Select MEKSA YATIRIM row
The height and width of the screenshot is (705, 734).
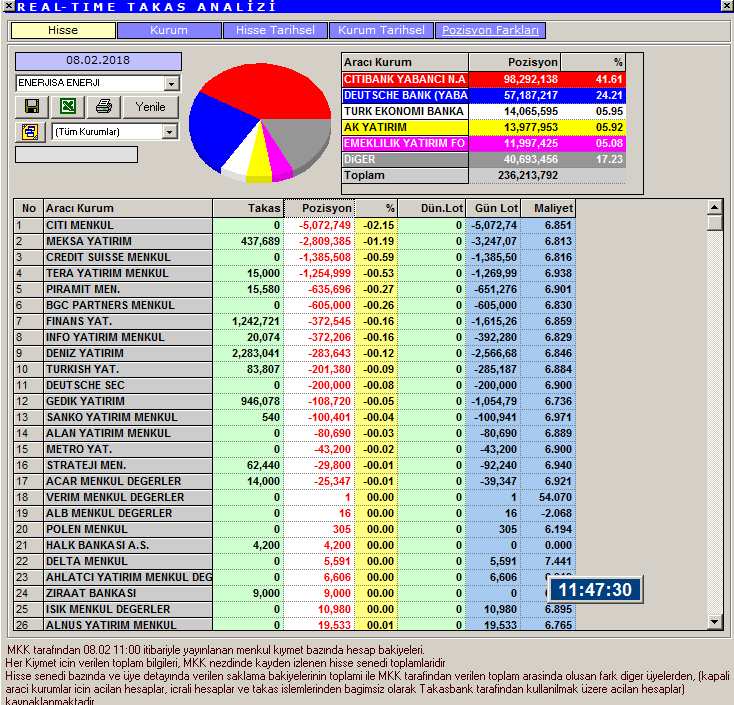click(295, 241)
